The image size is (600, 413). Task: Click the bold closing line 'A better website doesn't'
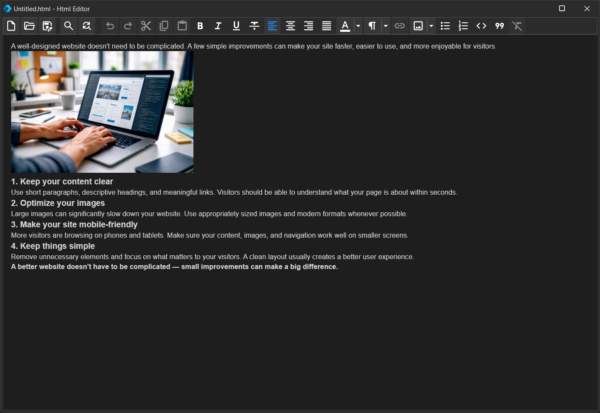[x=174, y=266]
